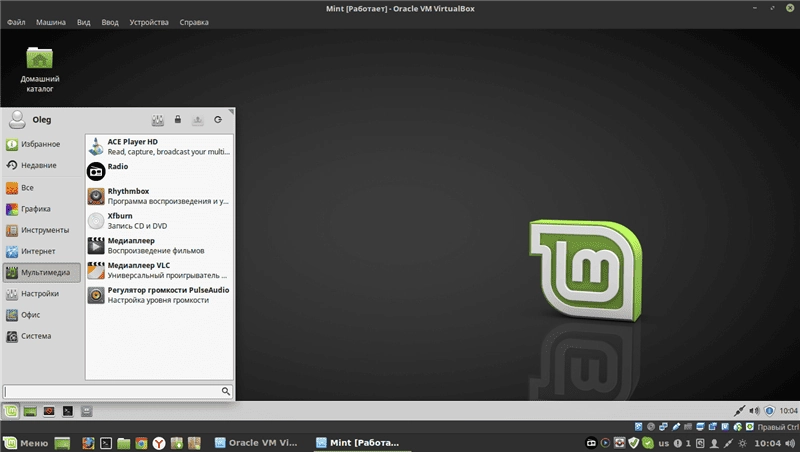Launch Chrome from host taskbar

(141, 443)
